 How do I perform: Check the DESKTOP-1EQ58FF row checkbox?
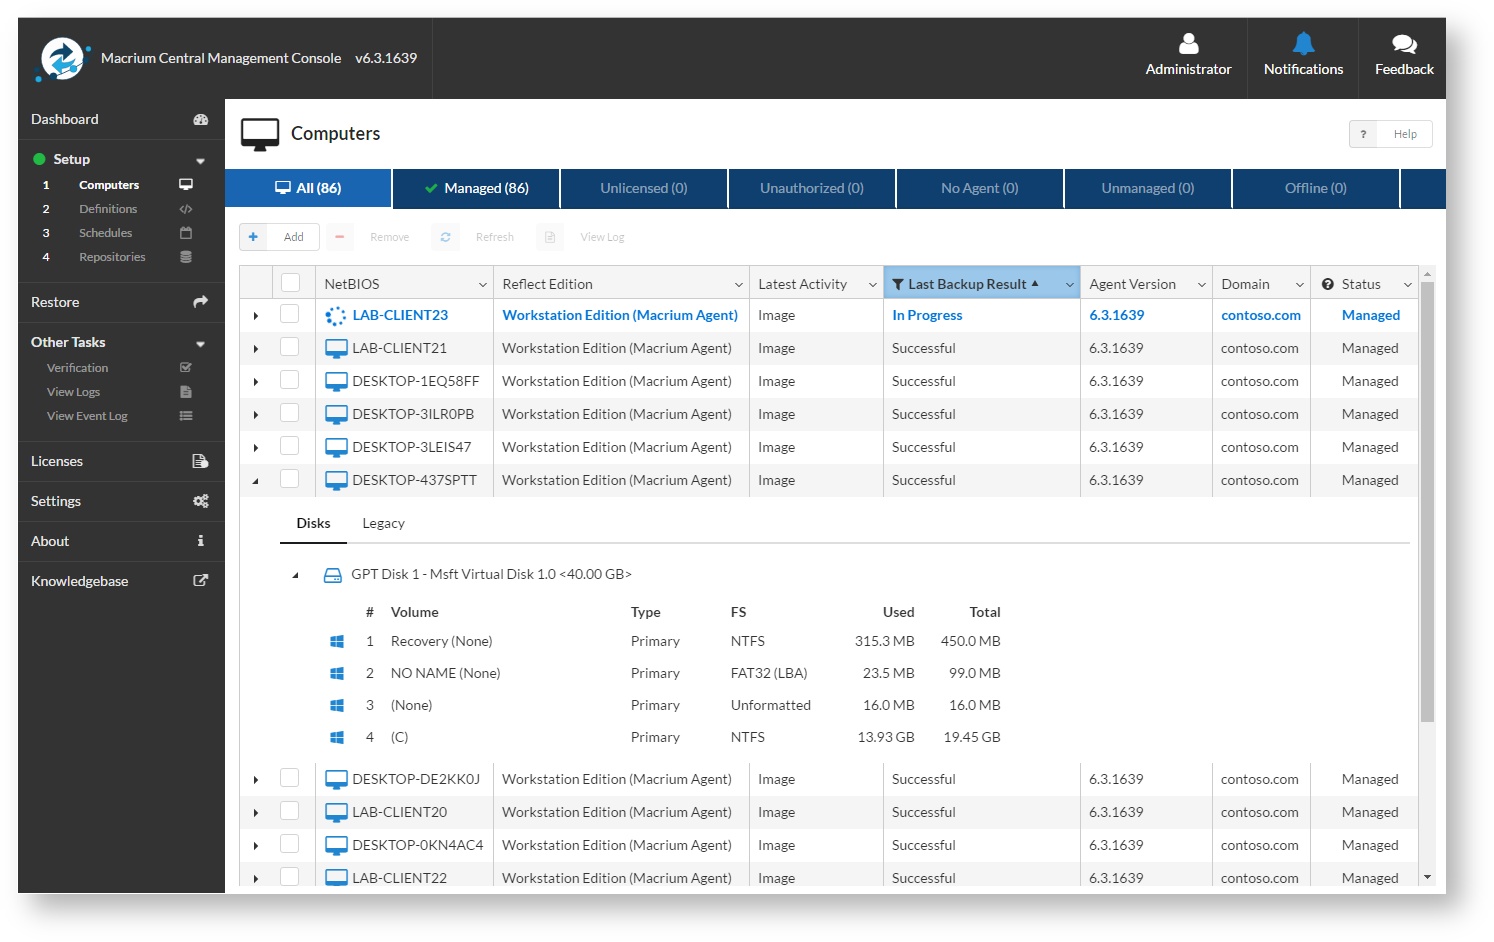click(x=289, y=380)
